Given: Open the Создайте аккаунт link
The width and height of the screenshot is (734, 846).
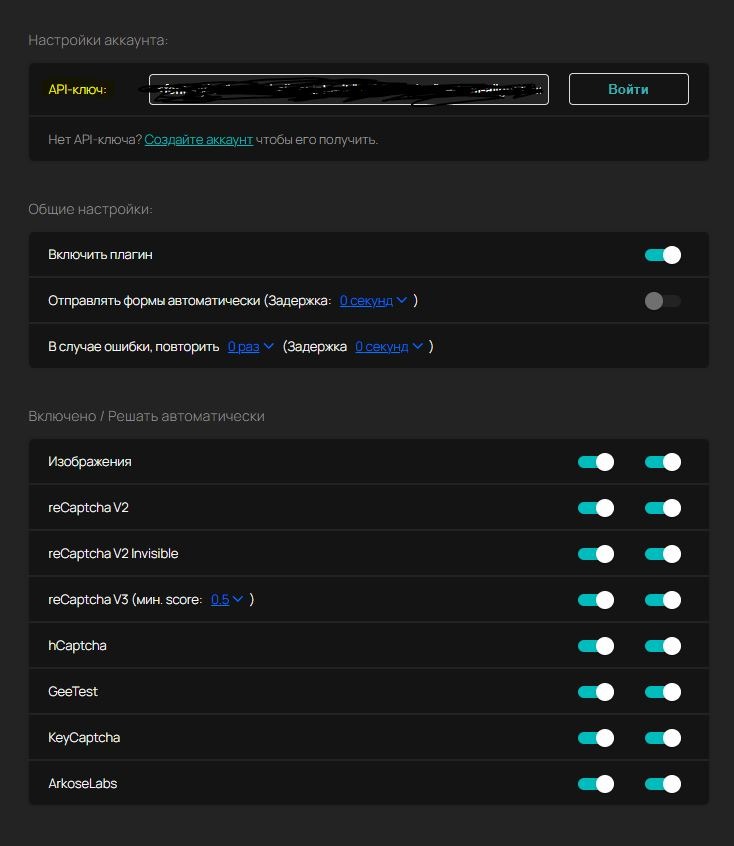Looking at the screenshot, I should coord(199,139).
